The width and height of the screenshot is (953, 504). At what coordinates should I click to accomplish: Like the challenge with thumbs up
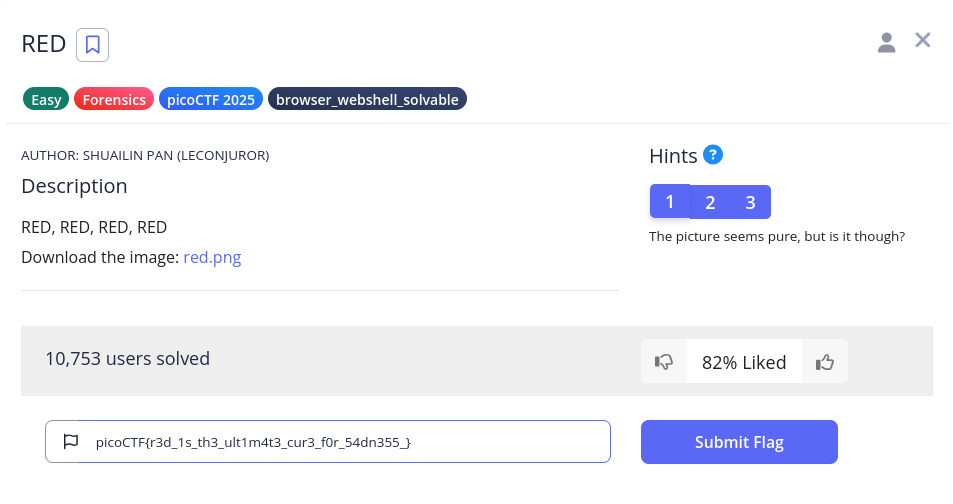pos(825,362)
